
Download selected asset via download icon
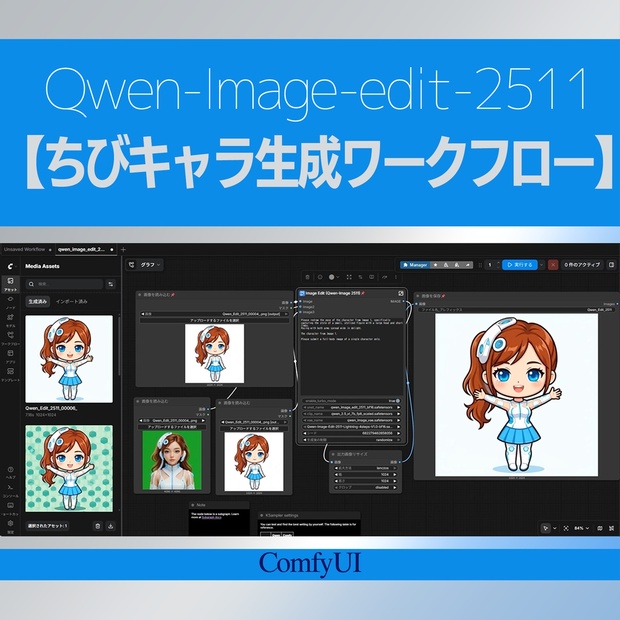[111, 526]
